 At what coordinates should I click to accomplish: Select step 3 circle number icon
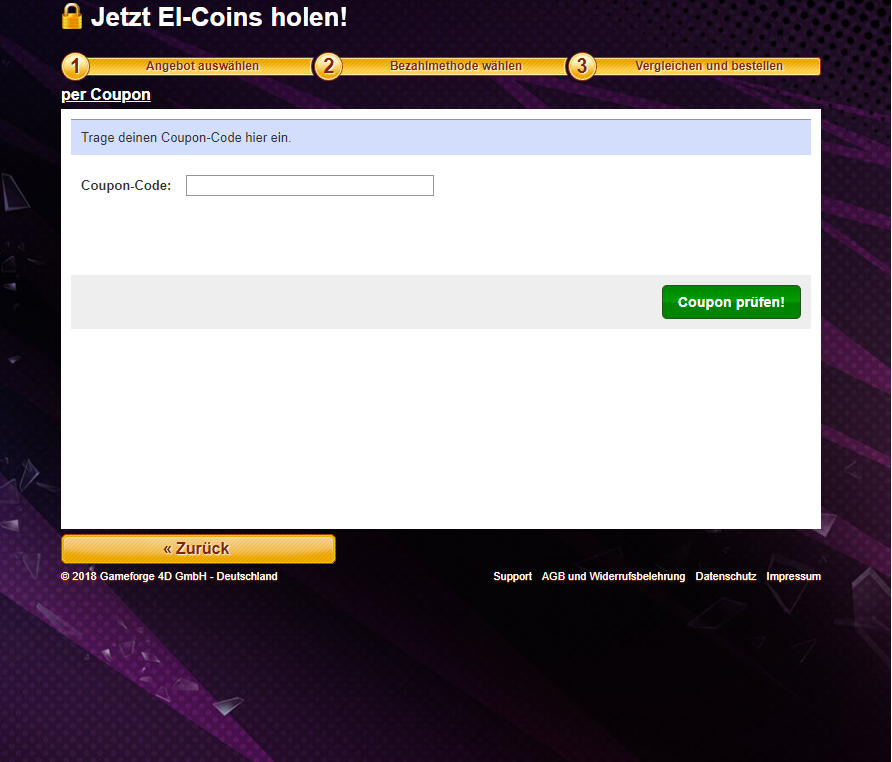(581, 66)
